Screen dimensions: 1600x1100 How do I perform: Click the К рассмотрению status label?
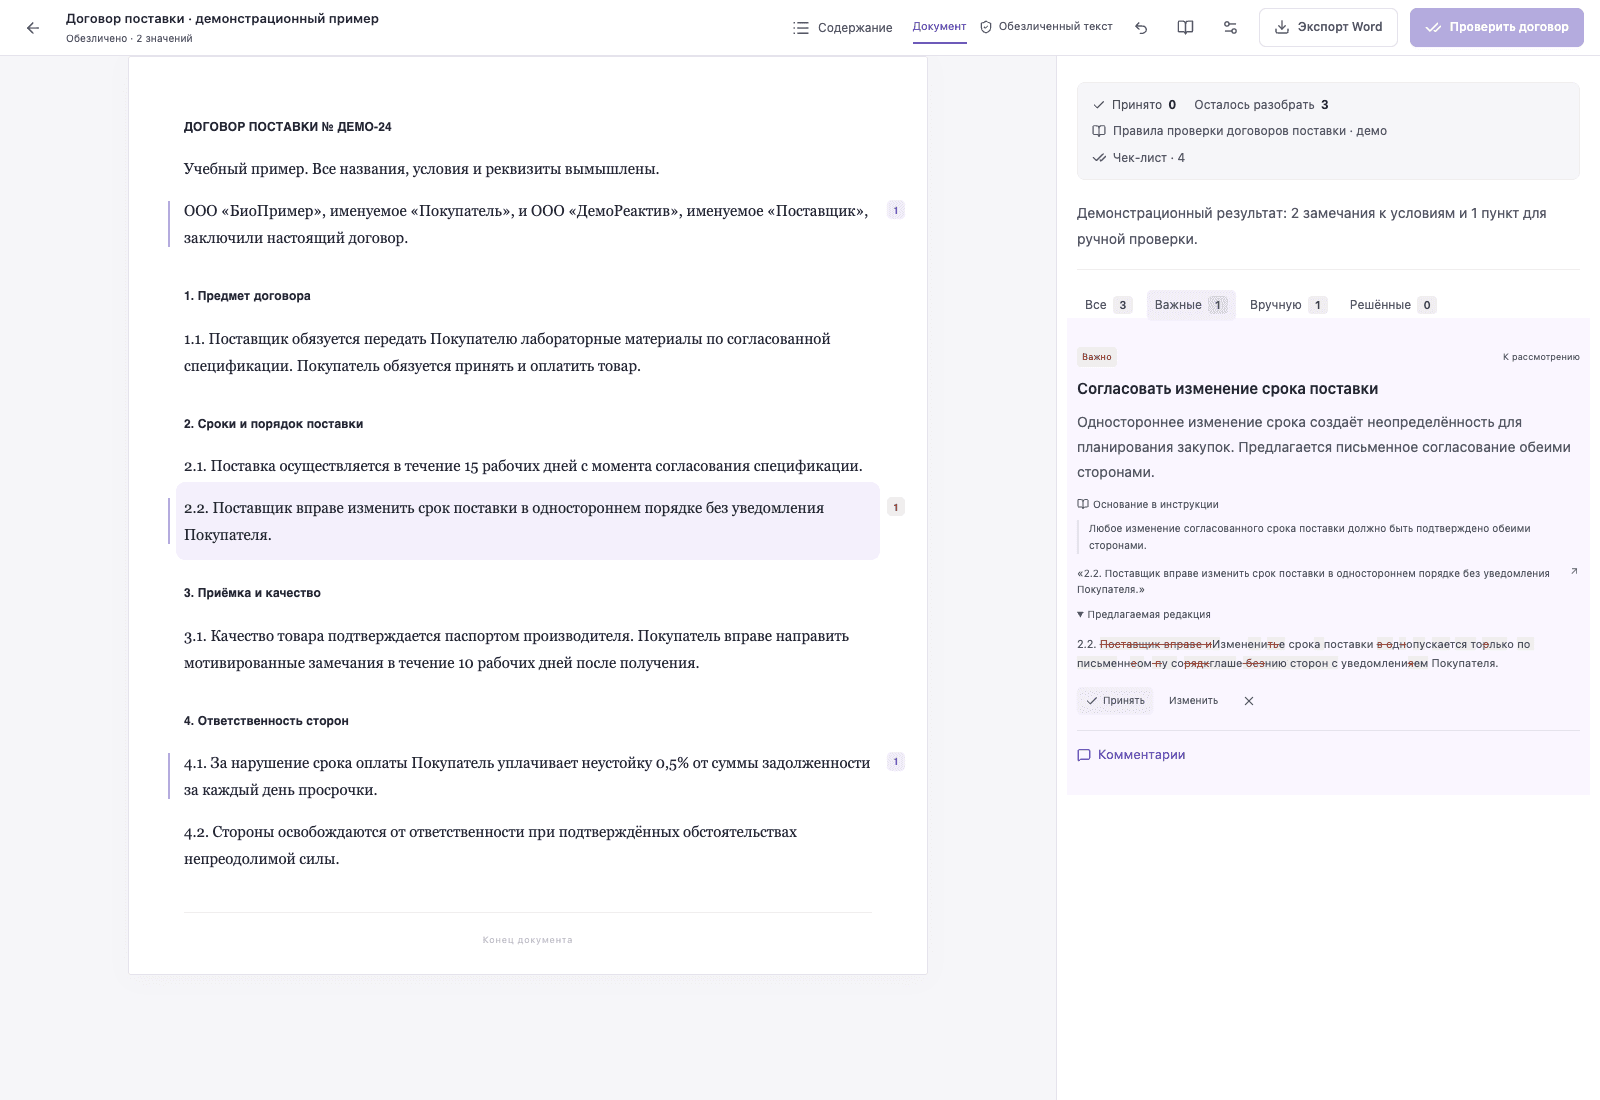(x=1541, y=357)
